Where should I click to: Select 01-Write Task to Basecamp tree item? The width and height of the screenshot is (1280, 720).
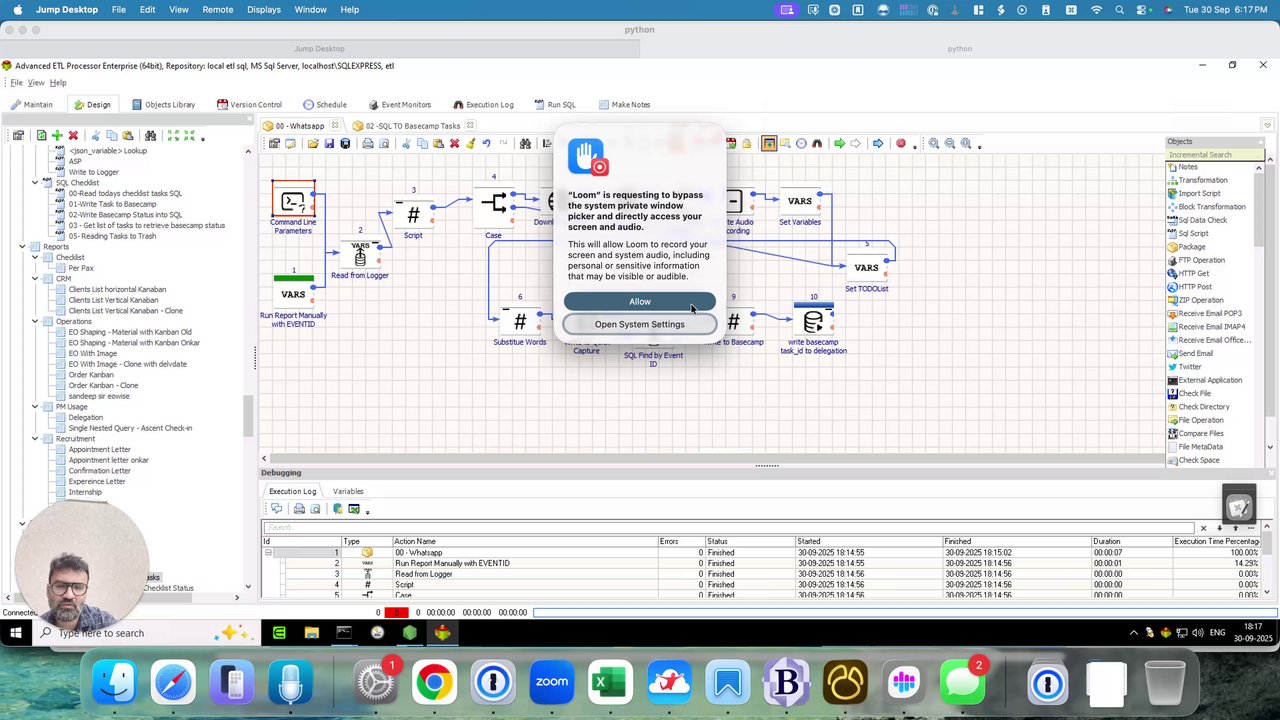coord(112,204)
